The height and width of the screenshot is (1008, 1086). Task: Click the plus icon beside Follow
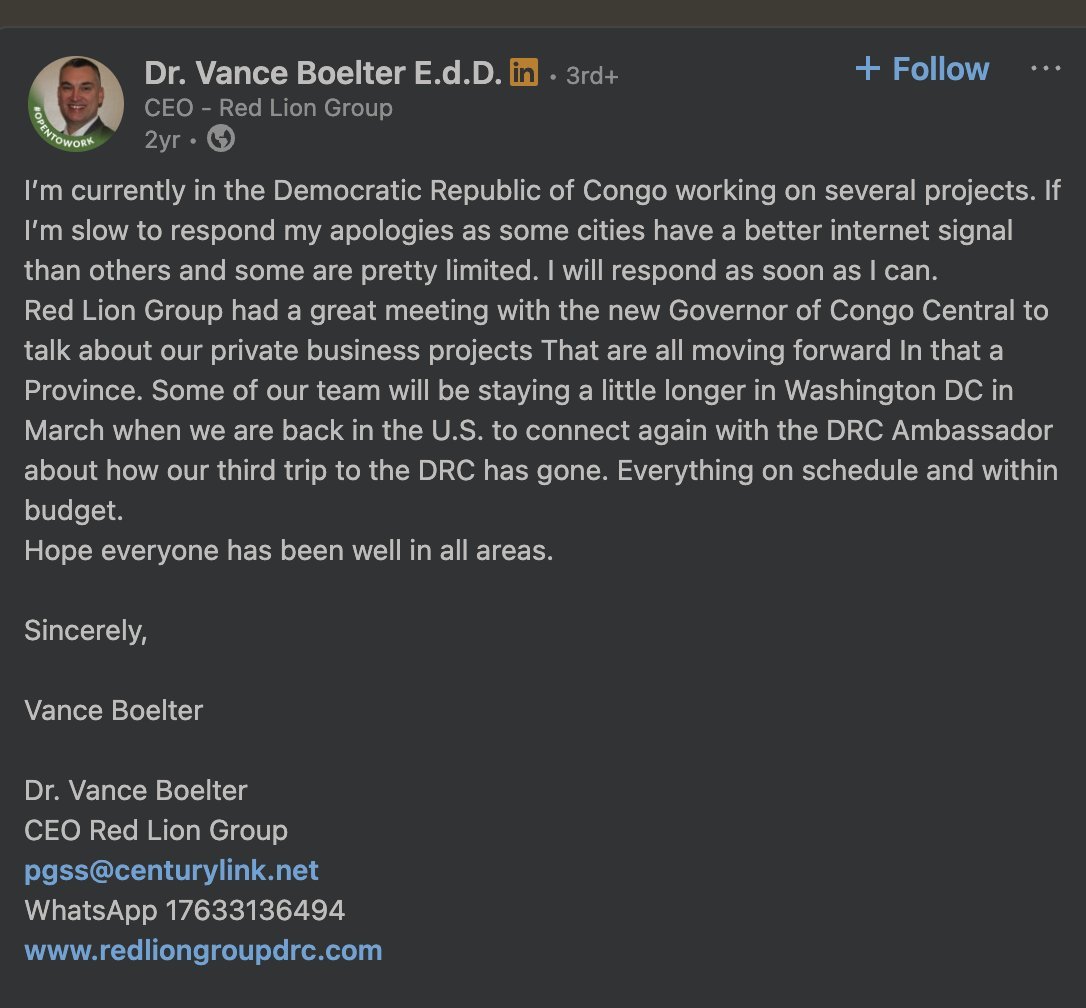click(868, 69)
